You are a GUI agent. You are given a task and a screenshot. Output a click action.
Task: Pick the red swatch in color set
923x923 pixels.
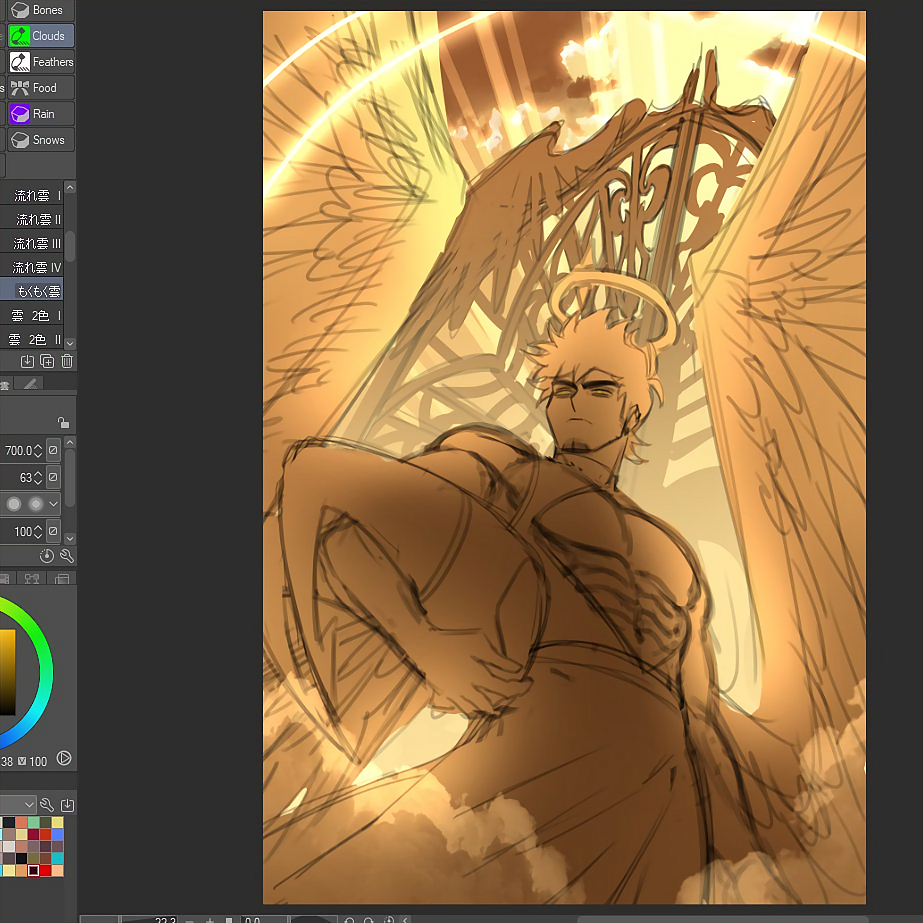[45, 871]
